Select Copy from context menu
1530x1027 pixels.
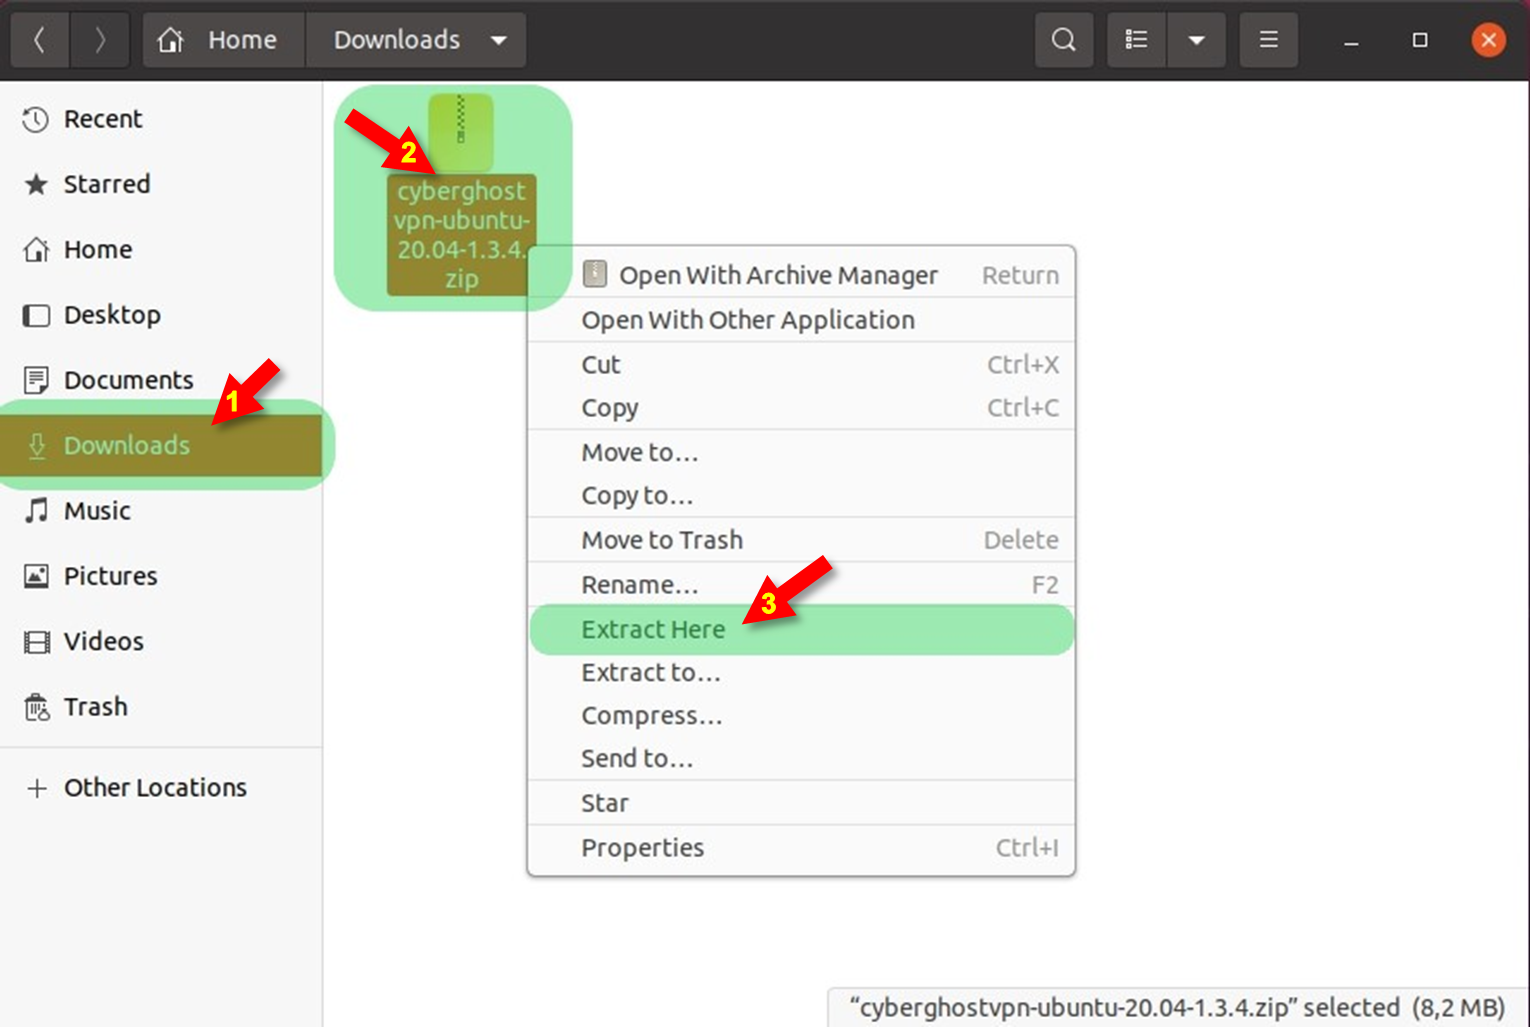[x=801, y=408]
